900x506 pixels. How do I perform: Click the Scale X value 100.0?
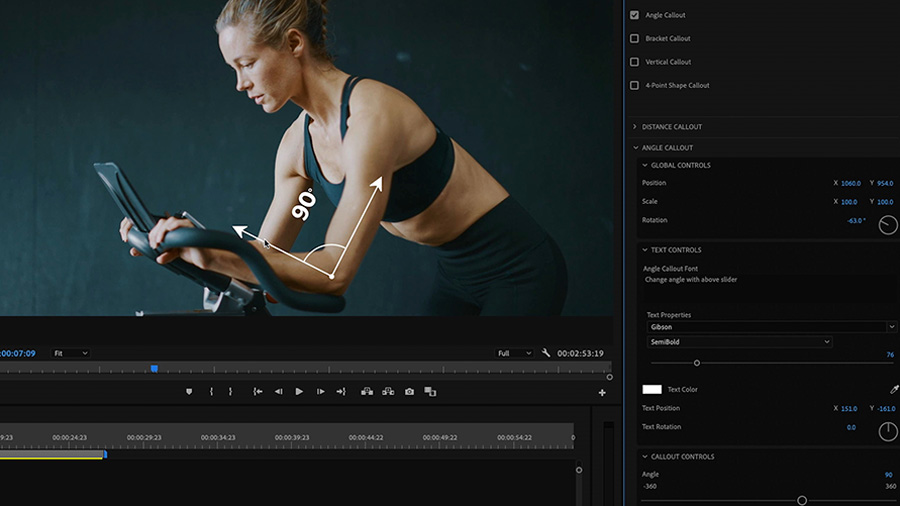tap(849, 202)
